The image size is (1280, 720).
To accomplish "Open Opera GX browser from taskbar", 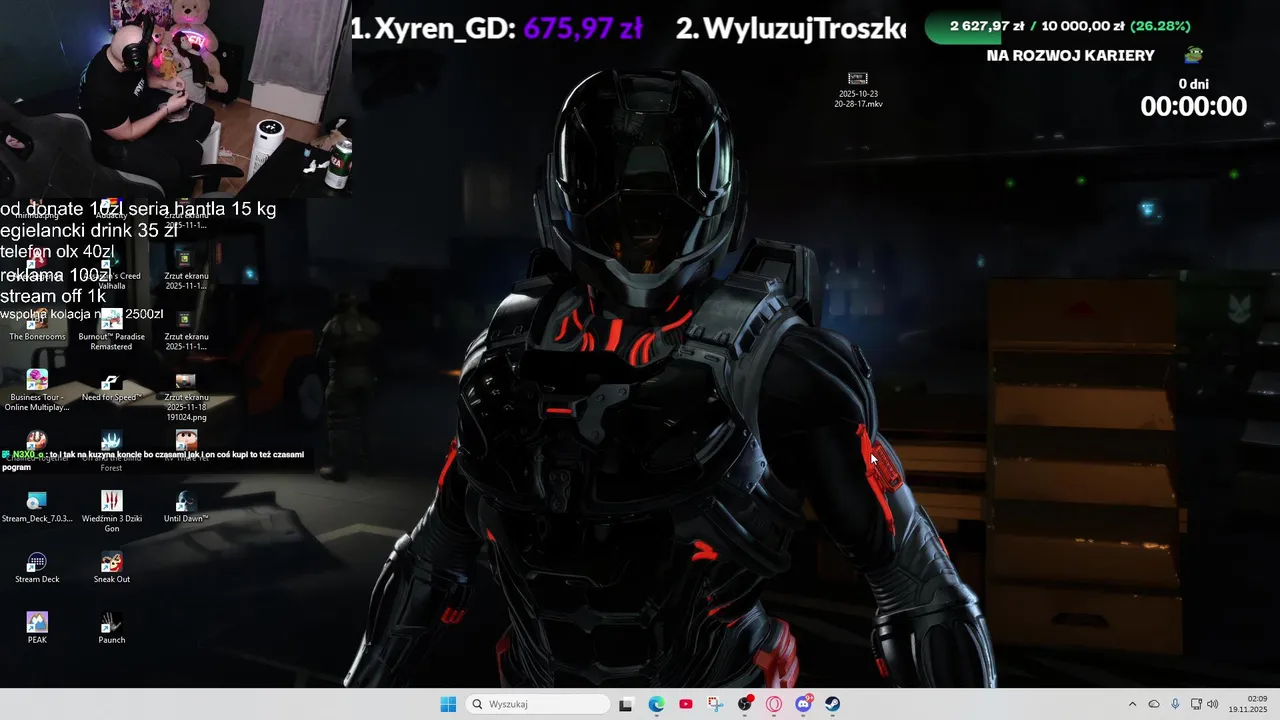I will [774, 704].
